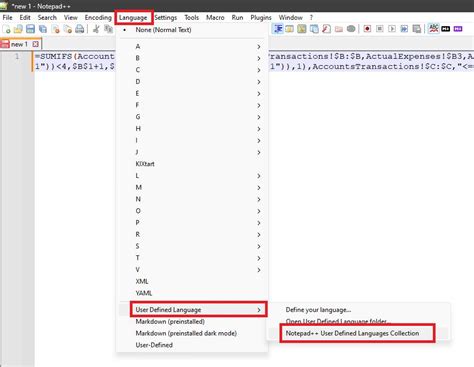Click the Playback macro icon
The height and width of the screenshot is (367, 474).
coord(392,29)
